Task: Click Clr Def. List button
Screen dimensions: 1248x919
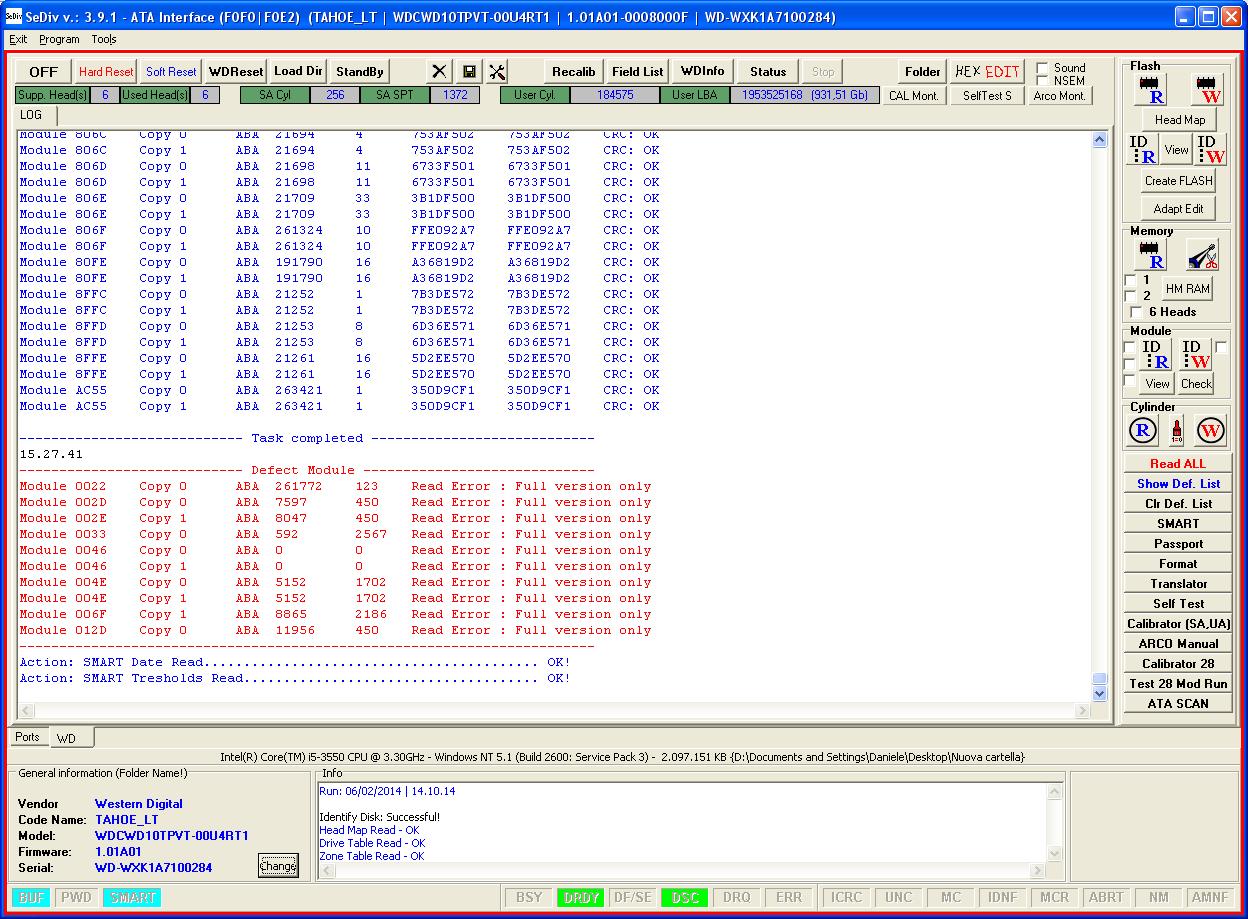Action: point(1178,504)
